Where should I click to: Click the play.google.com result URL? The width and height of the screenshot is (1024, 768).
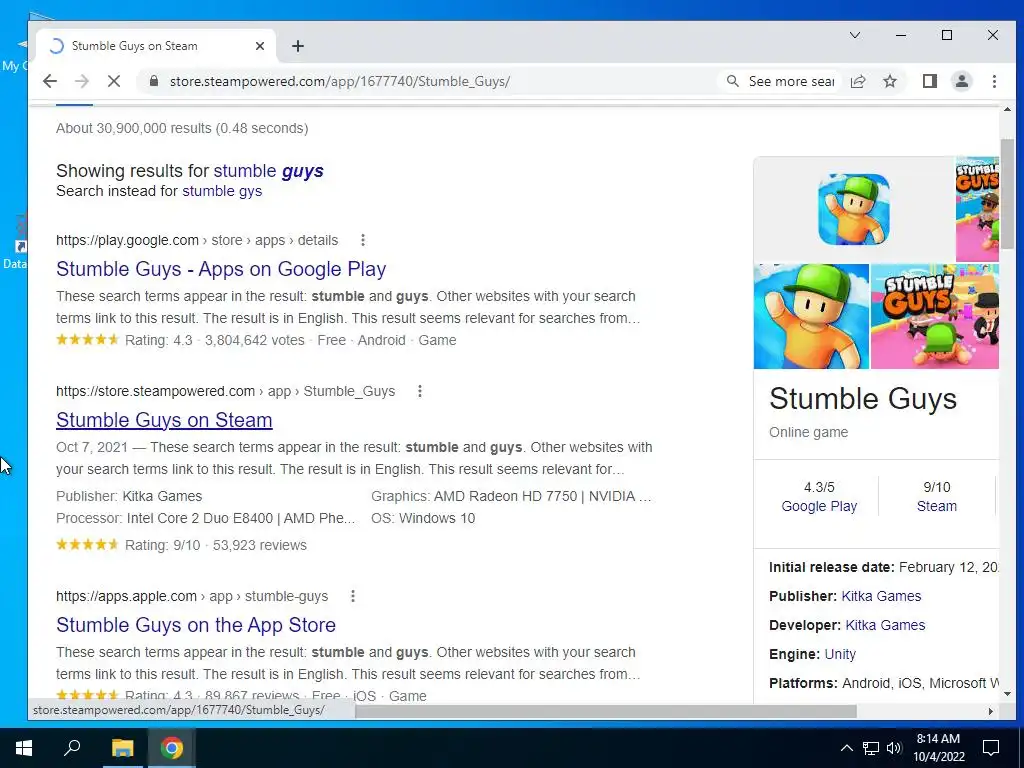point(197,240)
